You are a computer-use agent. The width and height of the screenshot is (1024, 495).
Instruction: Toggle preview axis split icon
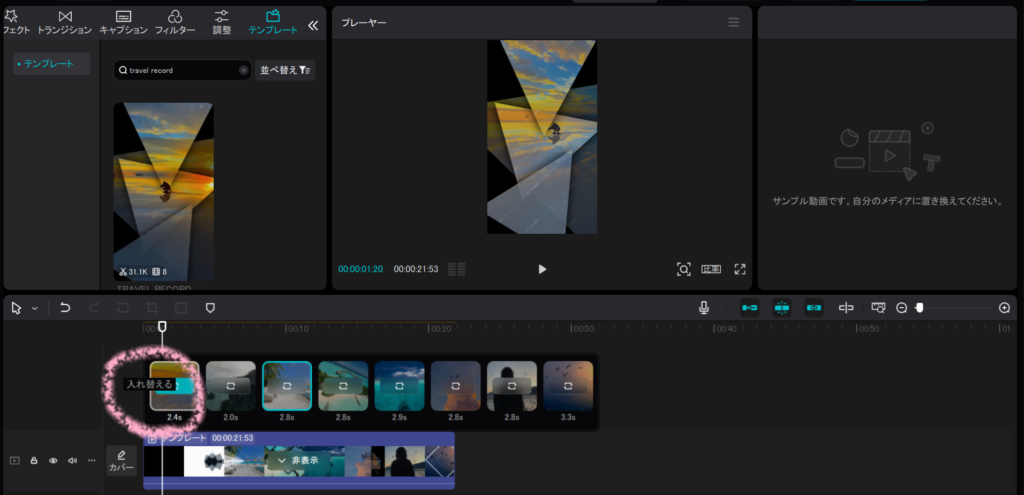tap(846, 308)
